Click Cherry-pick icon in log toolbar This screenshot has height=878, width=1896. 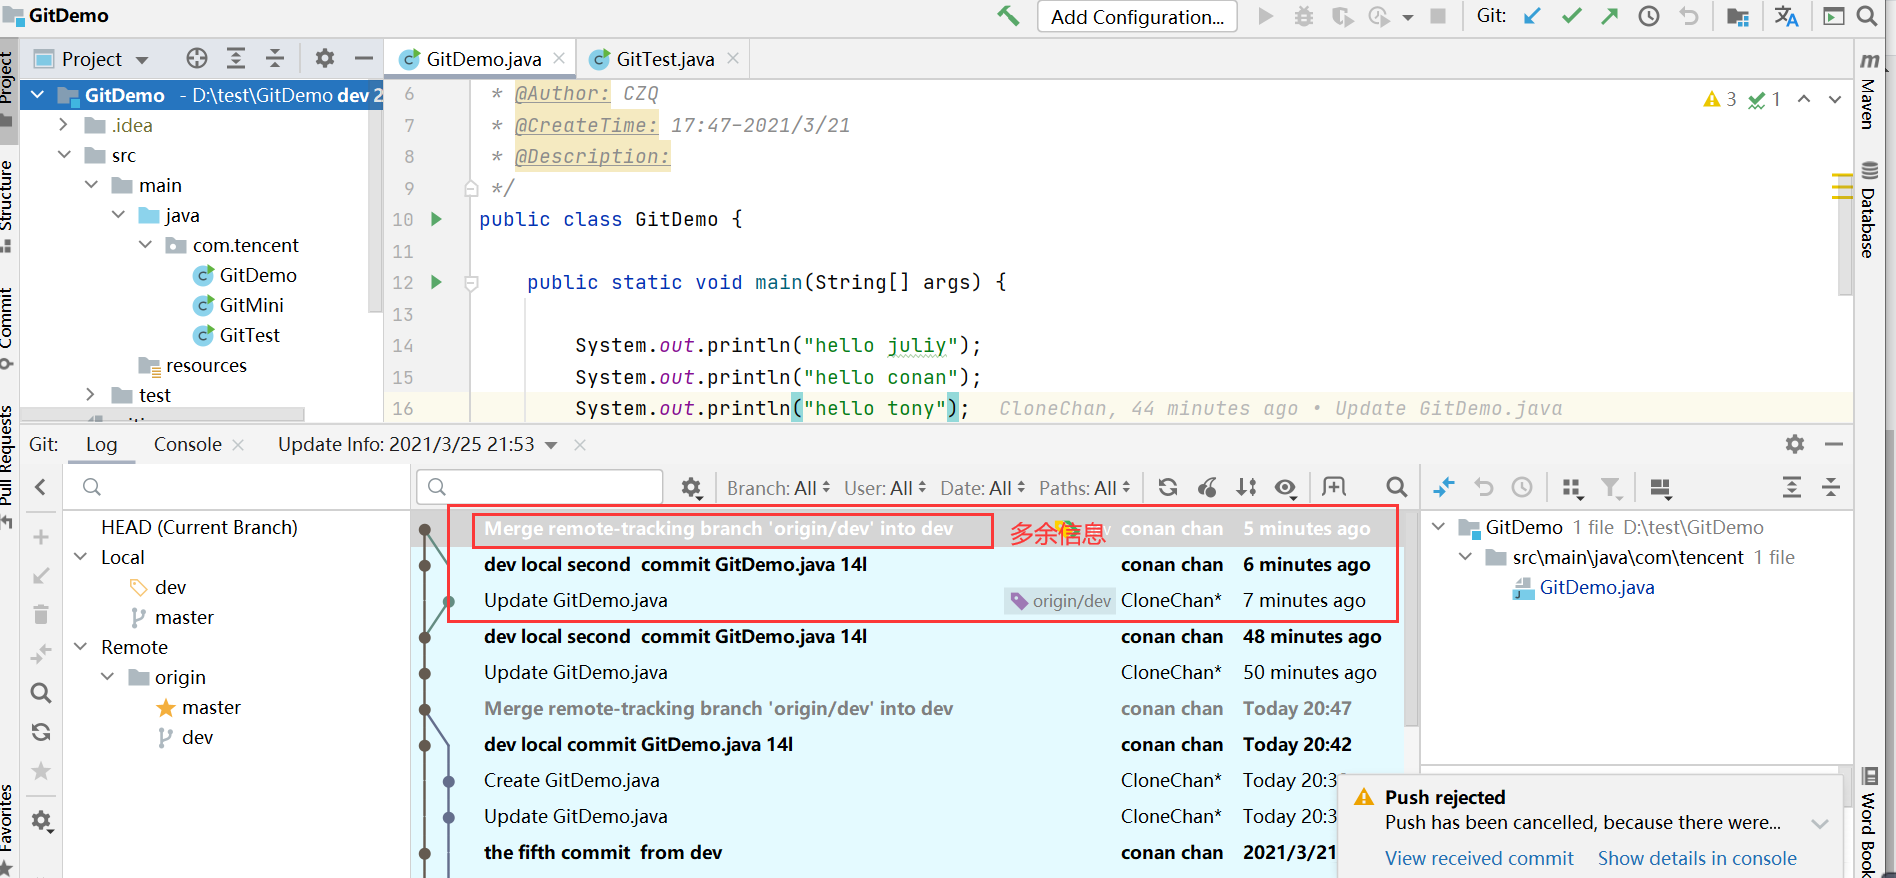click(x=1207, y=487)
